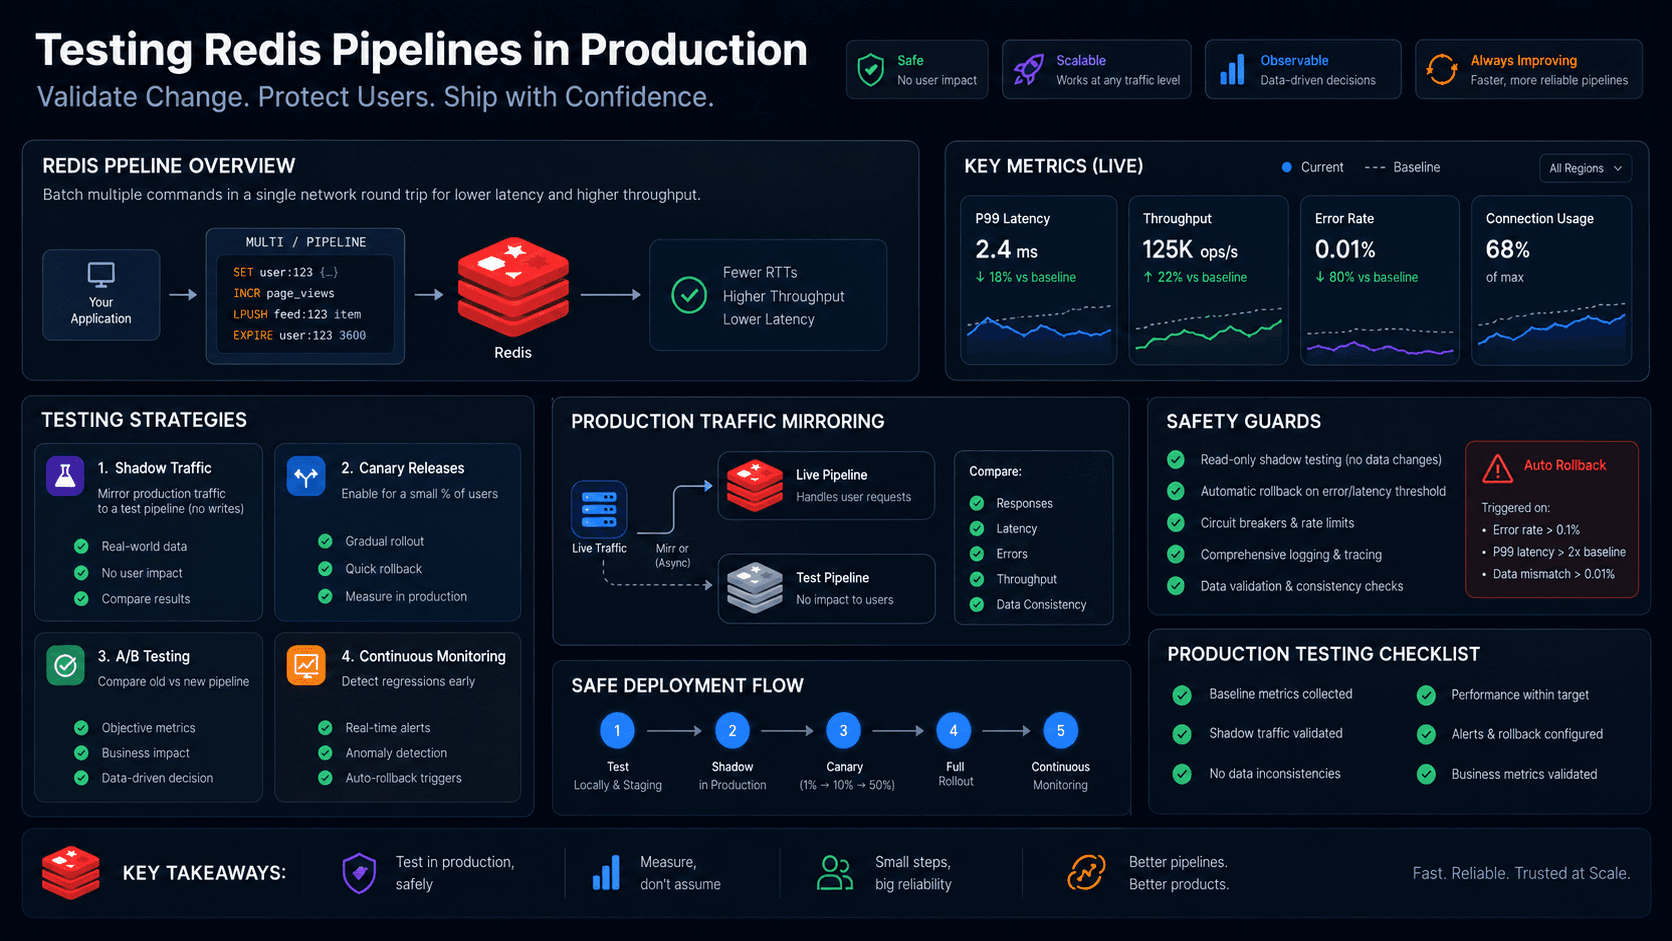Click 'P99 latency > 2x baseline' trigger
This screenshot has height=941, width=1672.
[1559, 552]
